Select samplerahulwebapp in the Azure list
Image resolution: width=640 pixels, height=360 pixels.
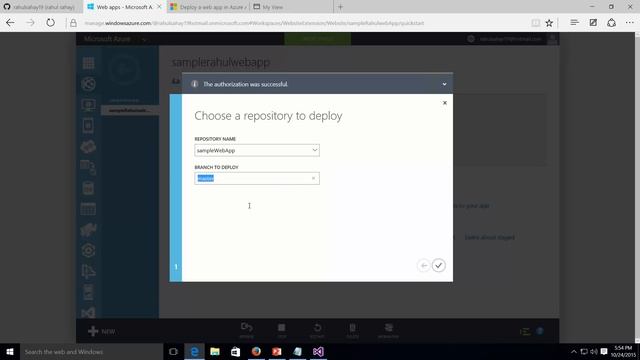point(130,110)
